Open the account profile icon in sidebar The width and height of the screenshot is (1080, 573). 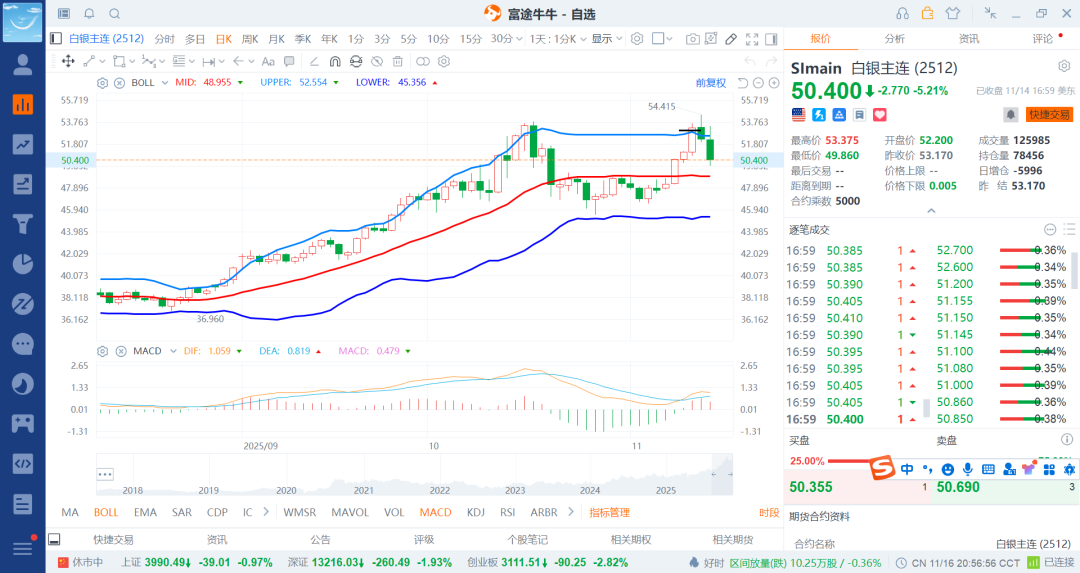pos(23,65)
